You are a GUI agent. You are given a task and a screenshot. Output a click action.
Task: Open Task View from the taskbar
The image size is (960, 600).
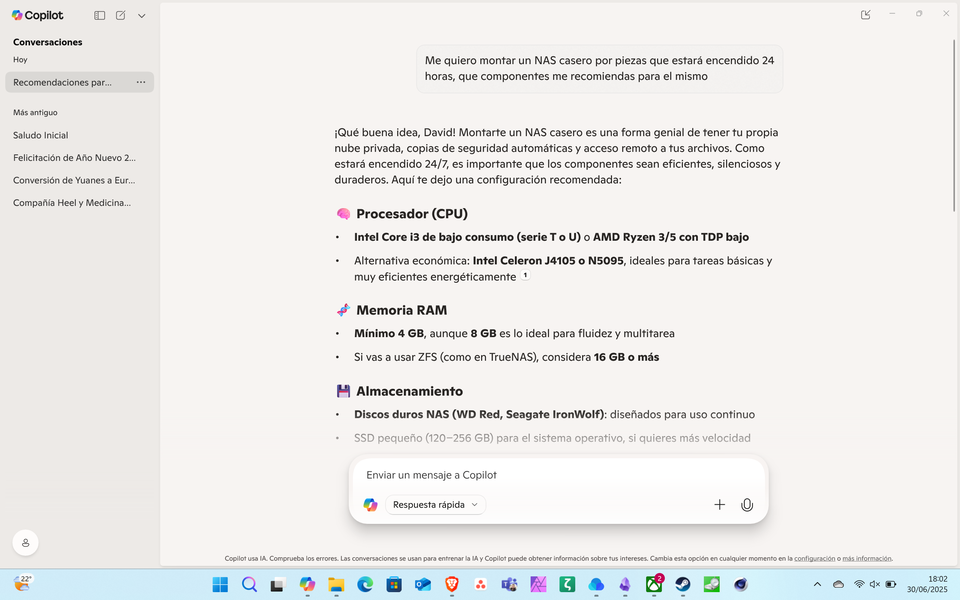pos(278,585)
